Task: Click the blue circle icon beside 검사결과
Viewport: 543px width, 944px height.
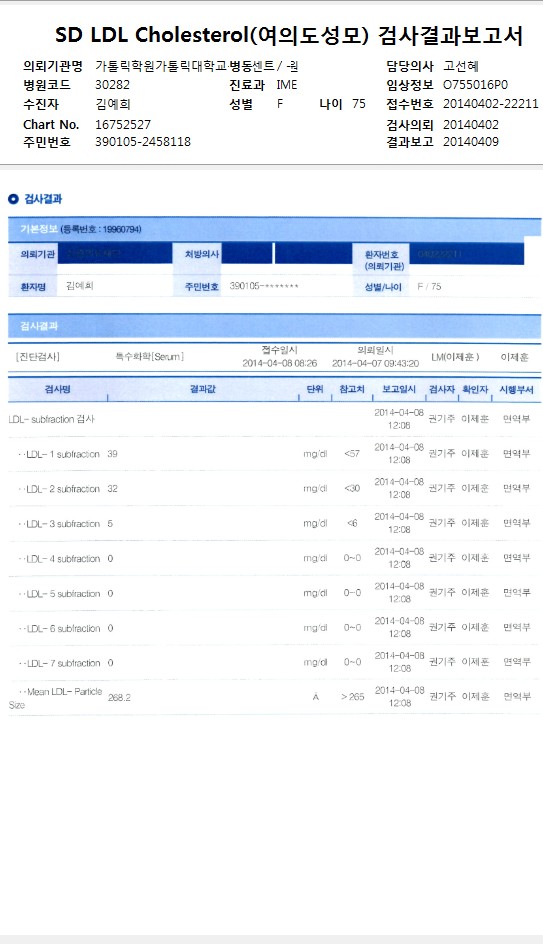Action: [13, 199]
